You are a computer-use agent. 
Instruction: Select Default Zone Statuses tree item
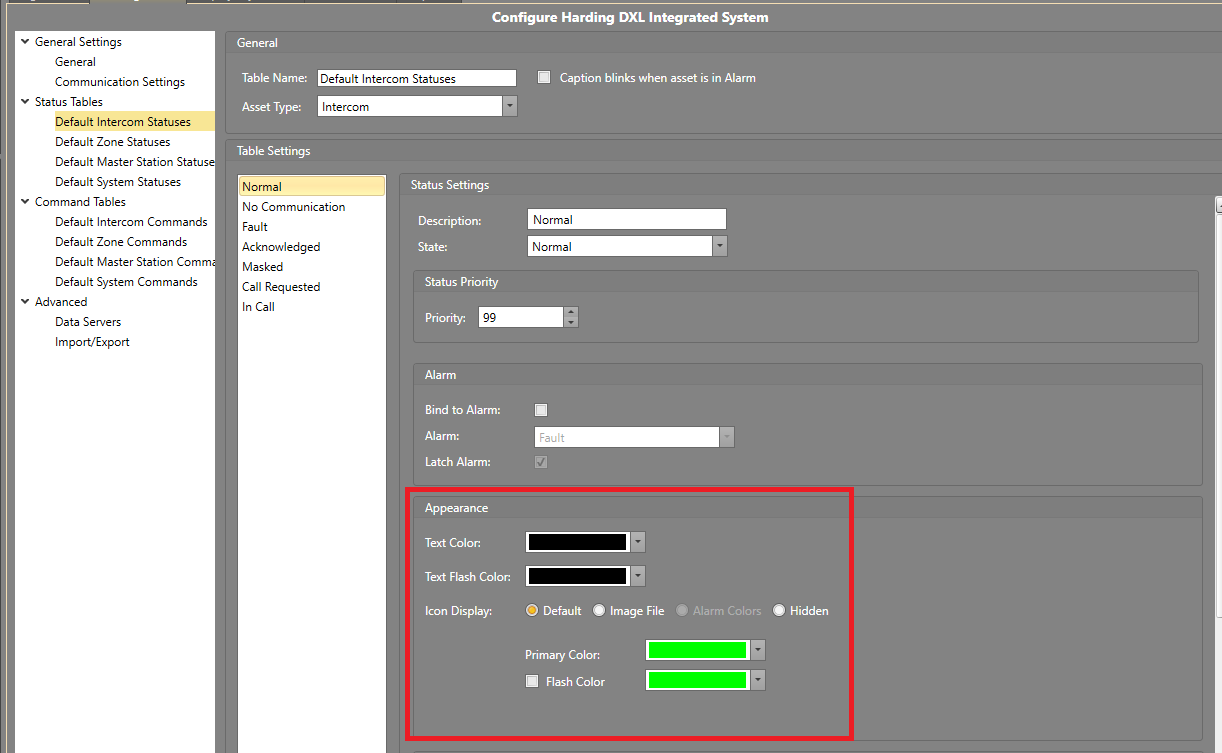tap(112, 142)
